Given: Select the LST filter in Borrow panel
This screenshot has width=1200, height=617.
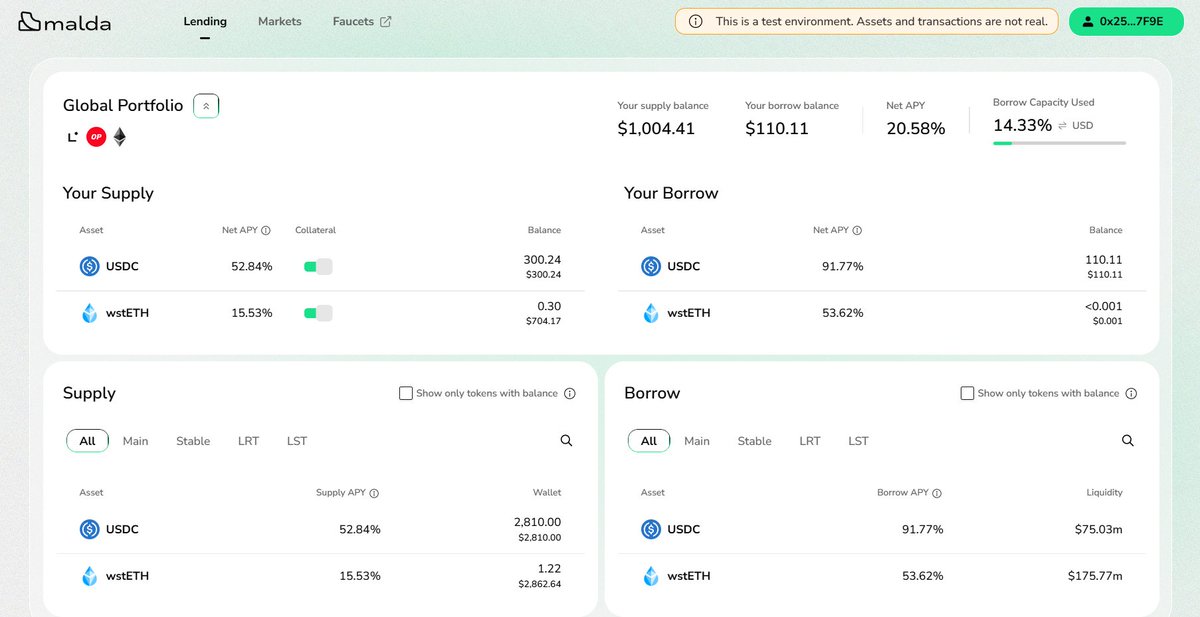Looking at the screenshot, I should click(858, 441).
